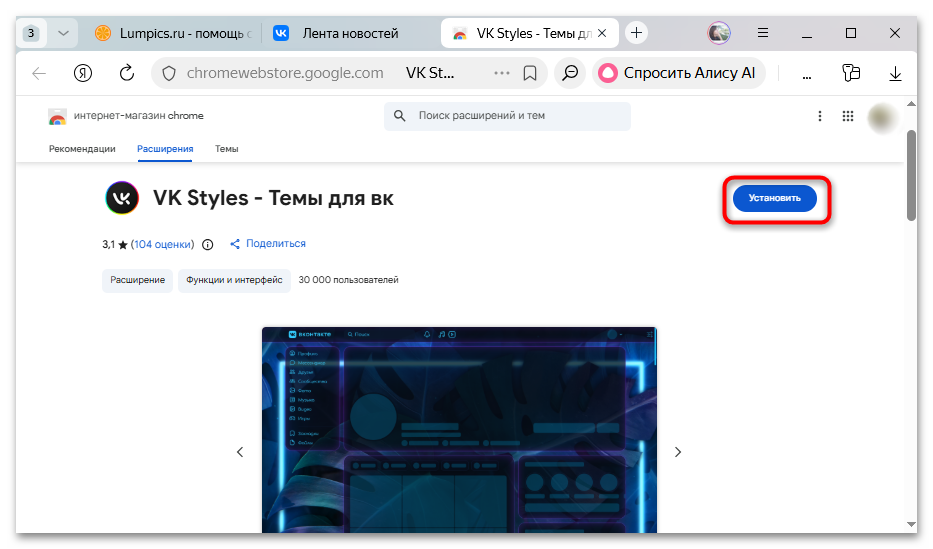Screen dimensions: 933x549
Task: Click the 30 000 пользователей text
Action: (348, 280)
